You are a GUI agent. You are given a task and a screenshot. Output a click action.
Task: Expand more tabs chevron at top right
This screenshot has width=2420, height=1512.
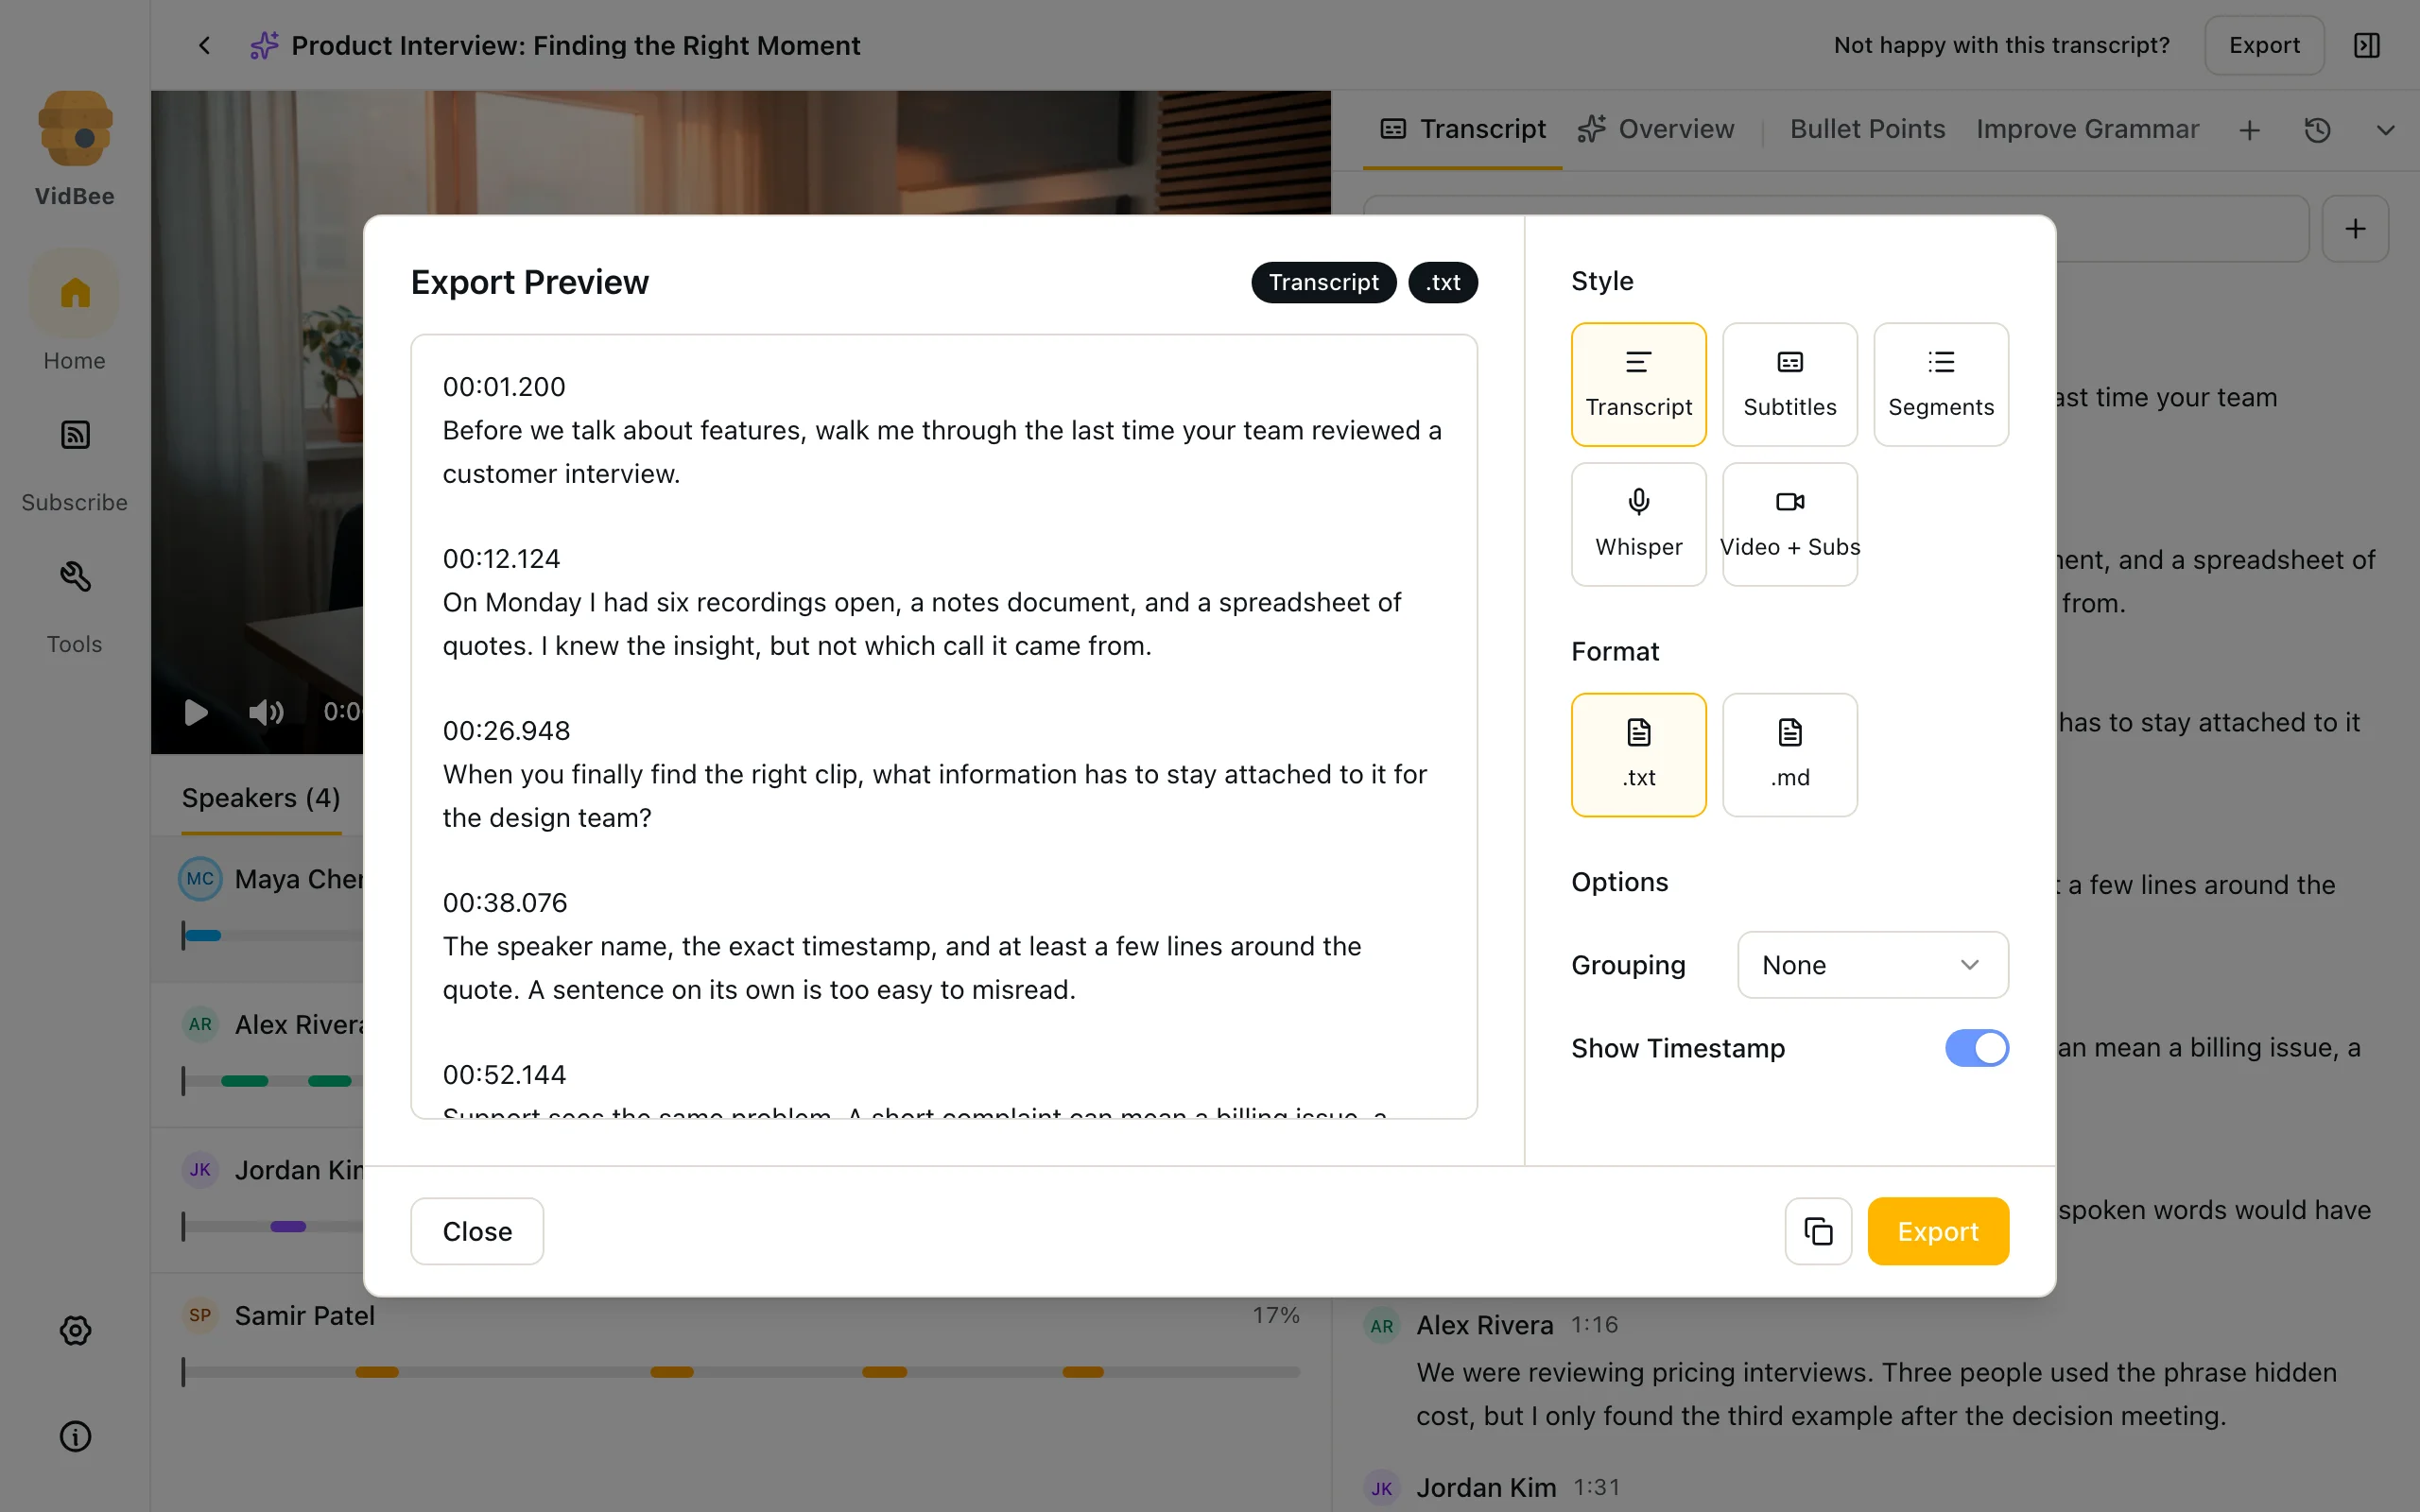(2385, 130)
